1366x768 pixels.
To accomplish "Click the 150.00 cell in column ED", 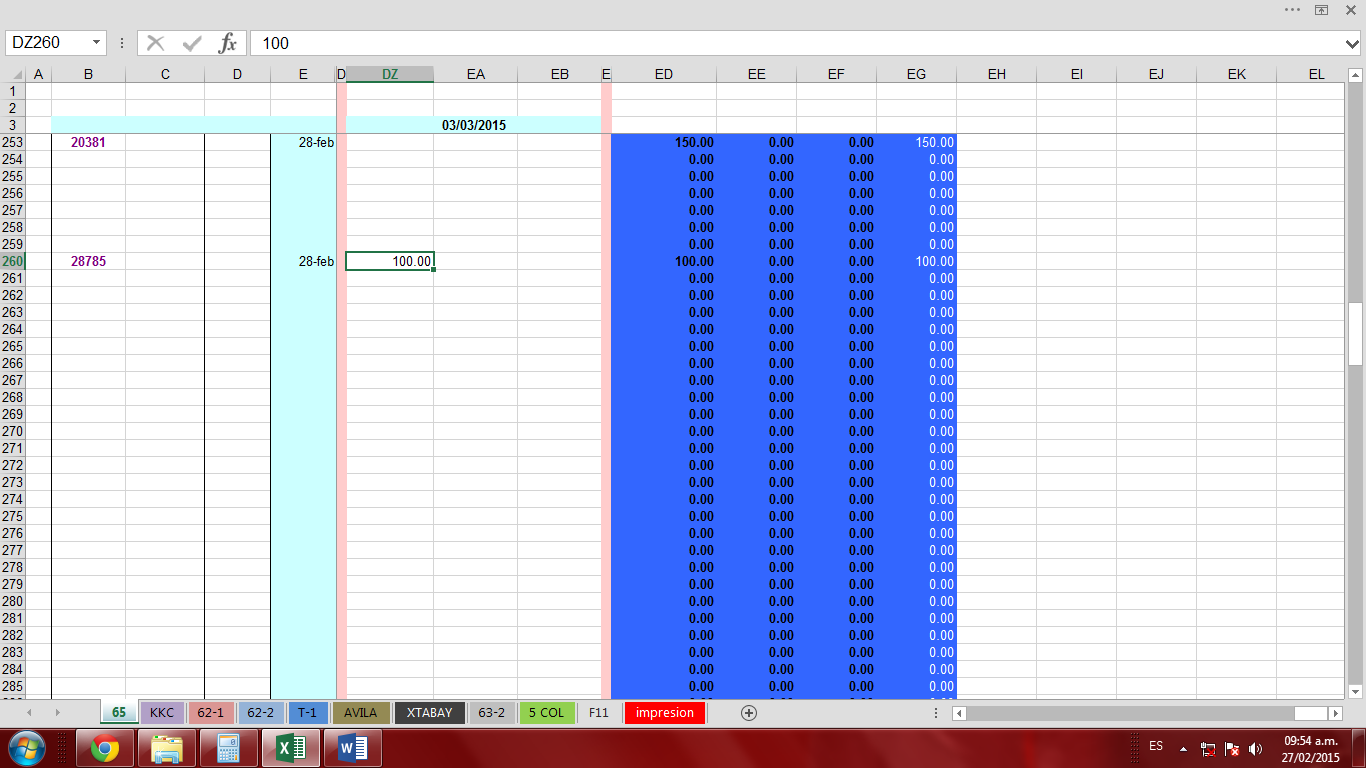I will pyautogui.click(x=664, y=142).
